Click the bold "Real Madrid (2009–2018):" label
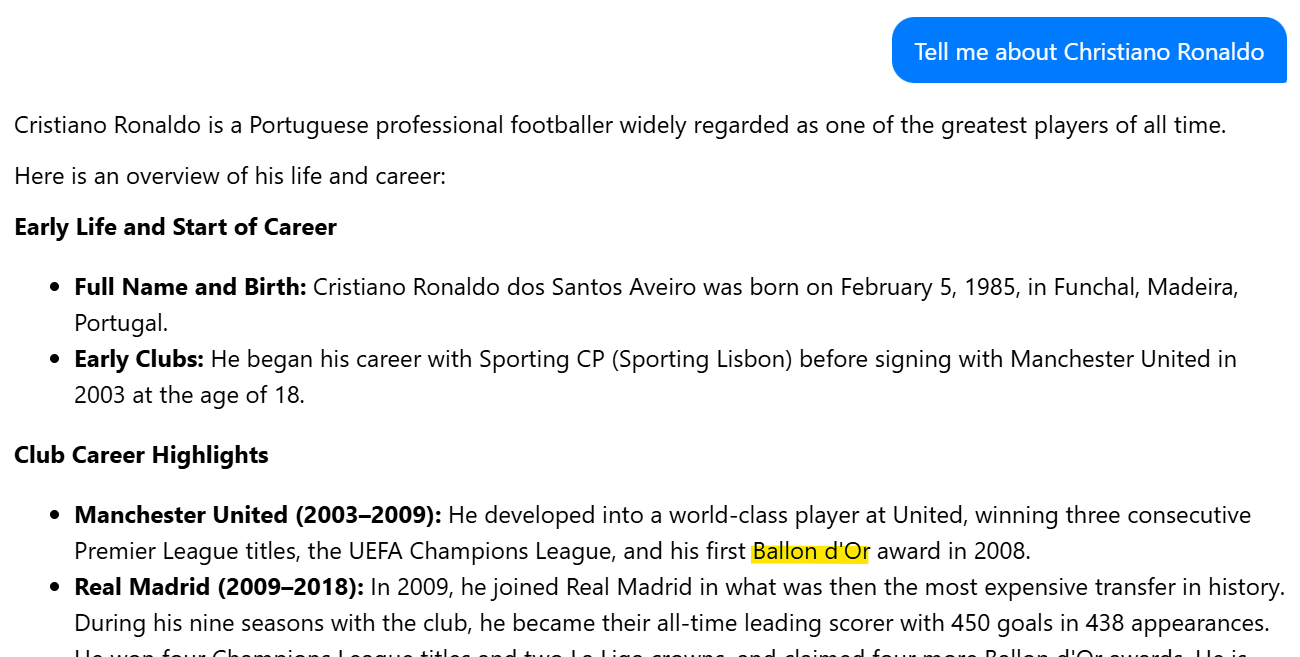Viewport: 1300px width, 657px height. point(219,587)
